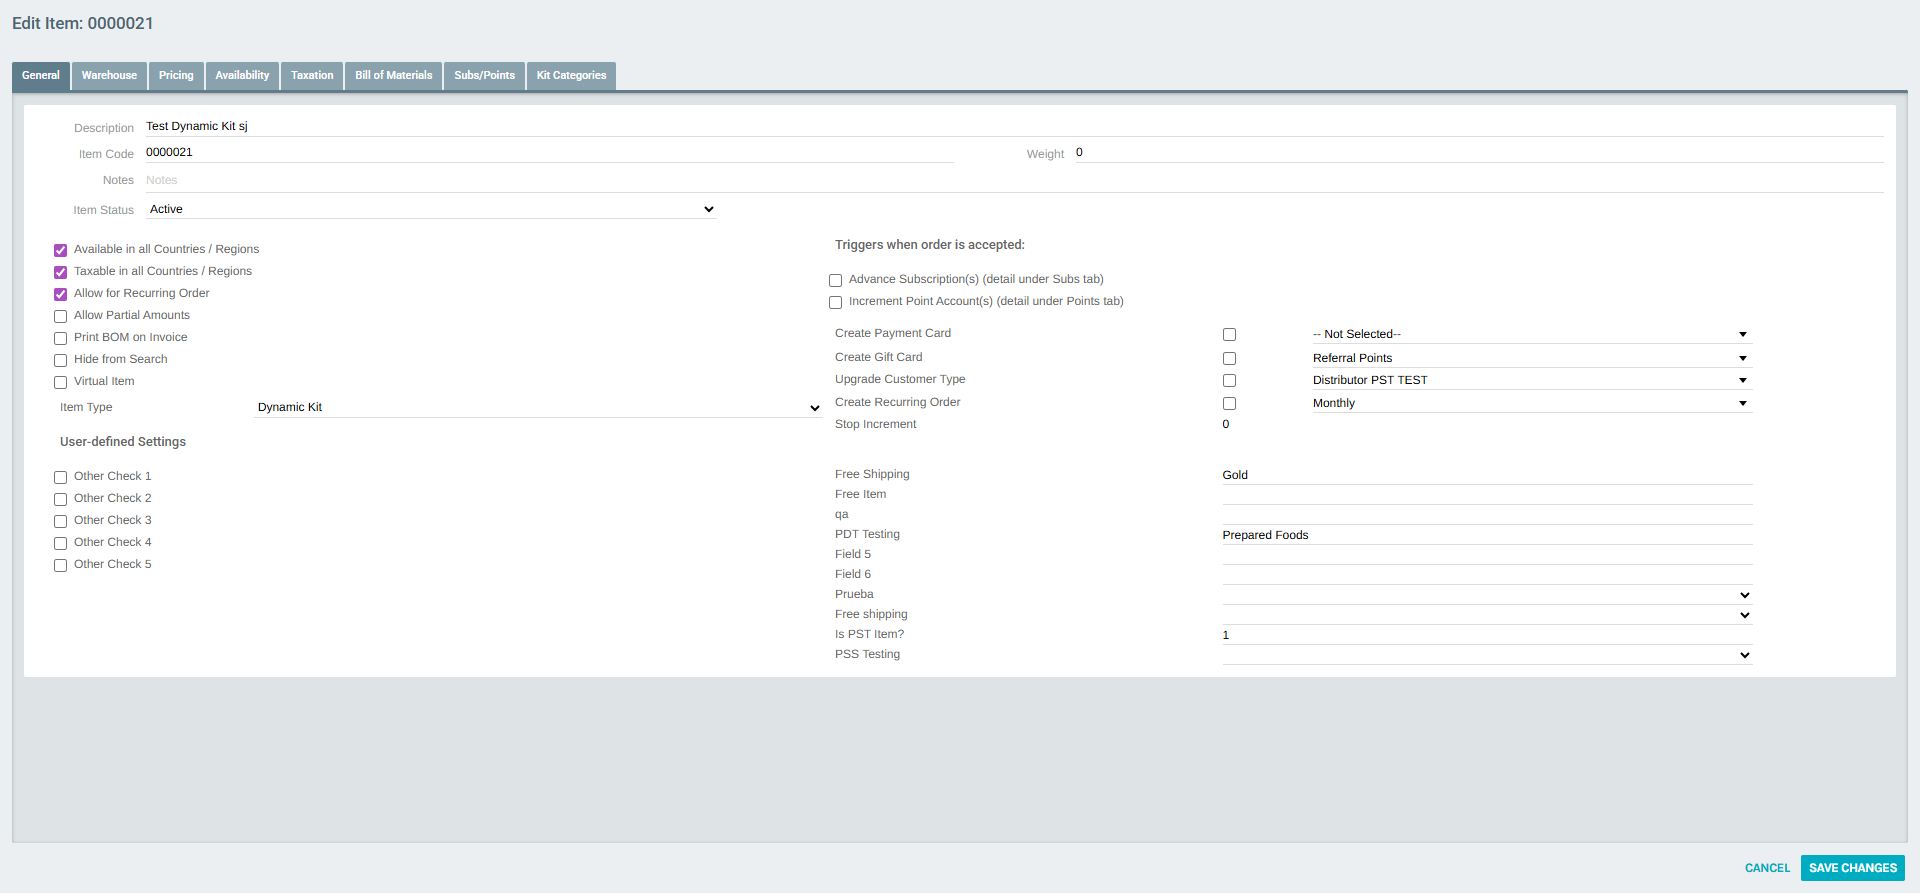Uncheck Available in all Countries / Regions
This screenshot has width=1920, height=893.
click(61, 250)
